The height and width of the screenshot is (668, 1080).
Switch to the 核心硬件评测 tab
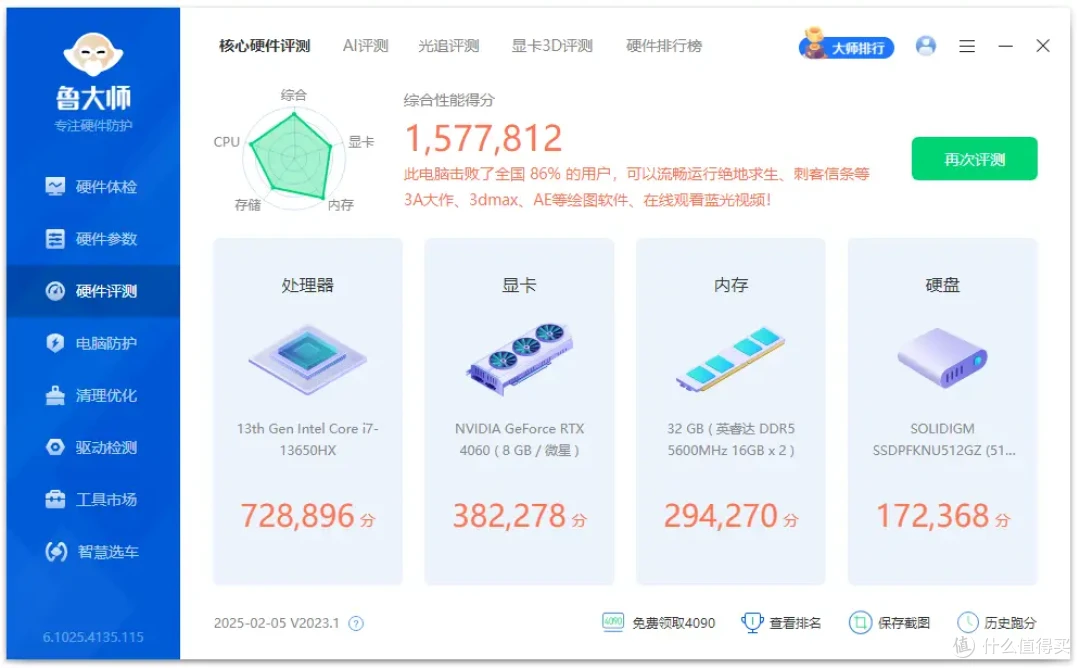tap(264, 46)
